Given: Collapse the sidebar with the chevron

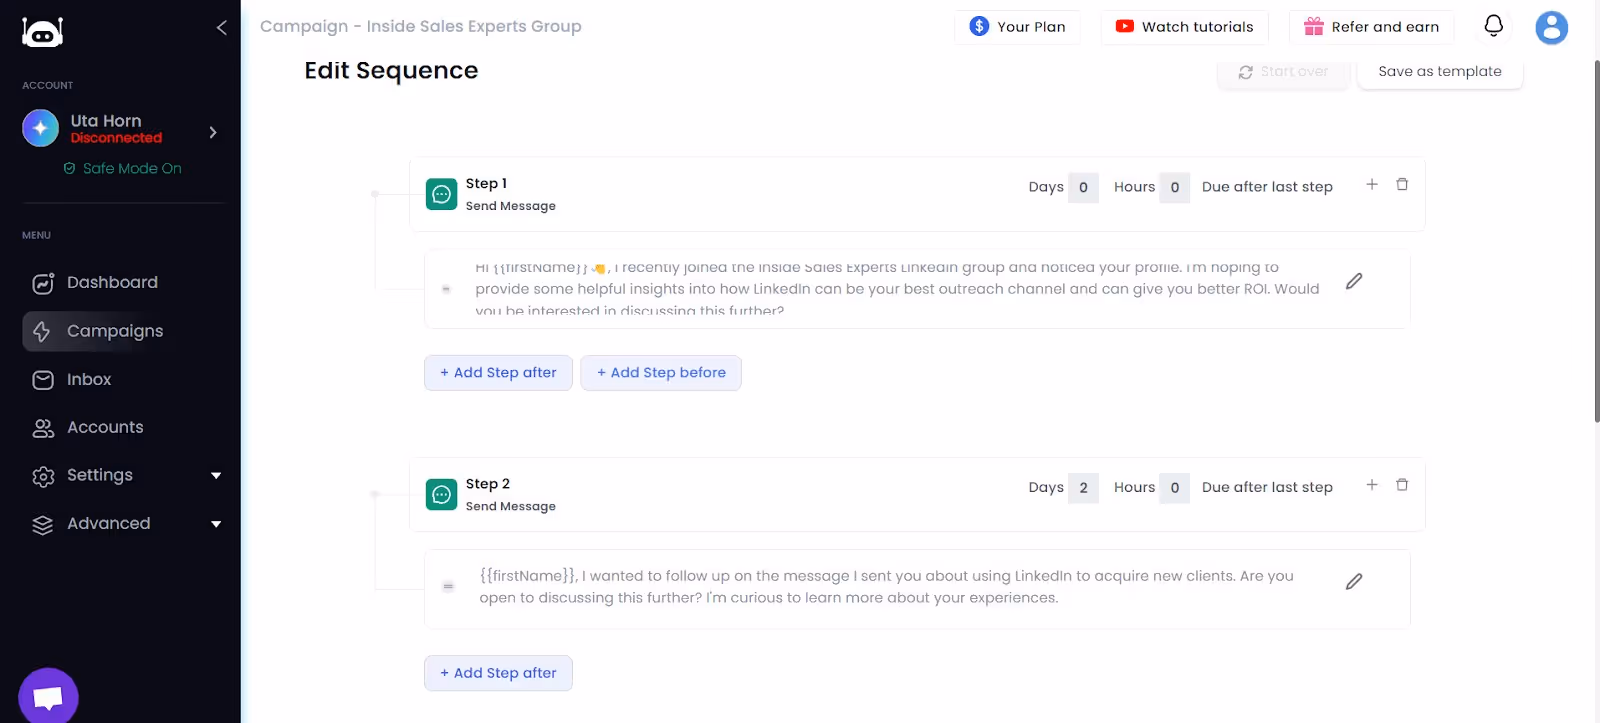Looking at the screenshot, I should coord(221,27).
